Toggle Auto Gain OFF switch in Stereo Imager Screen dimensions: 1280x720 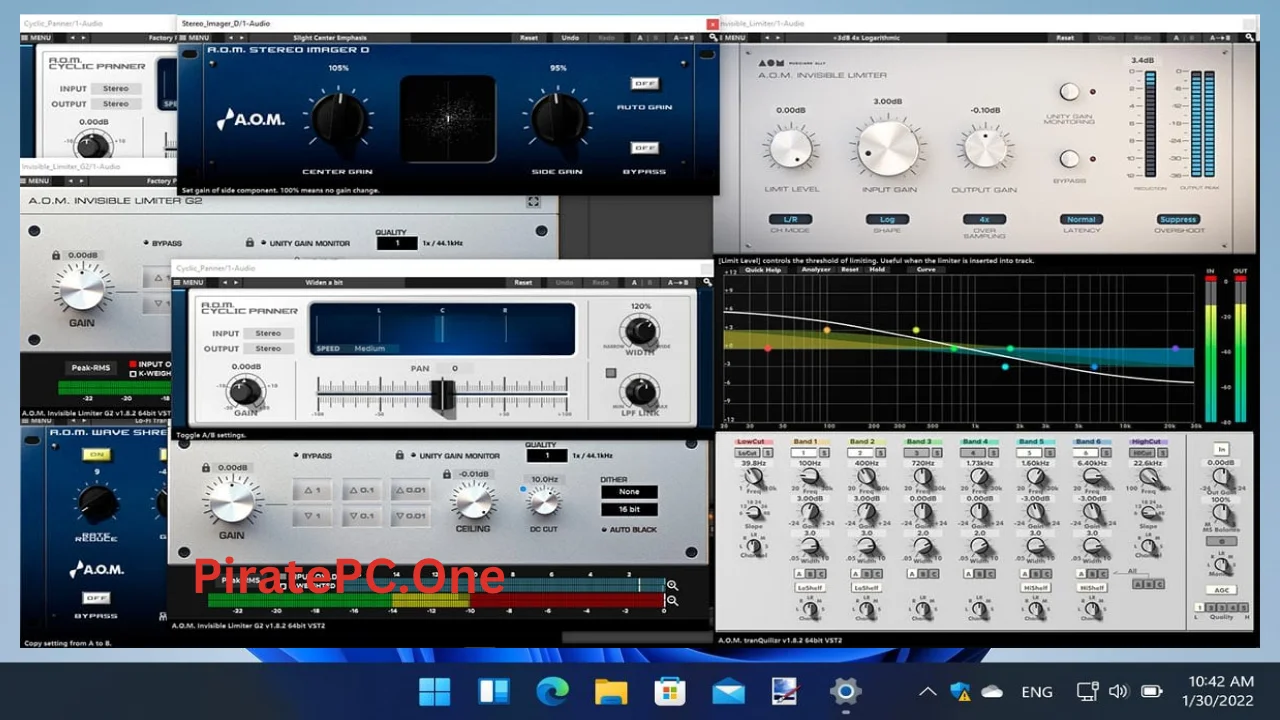pyautogui.click(x=644, y=84)
